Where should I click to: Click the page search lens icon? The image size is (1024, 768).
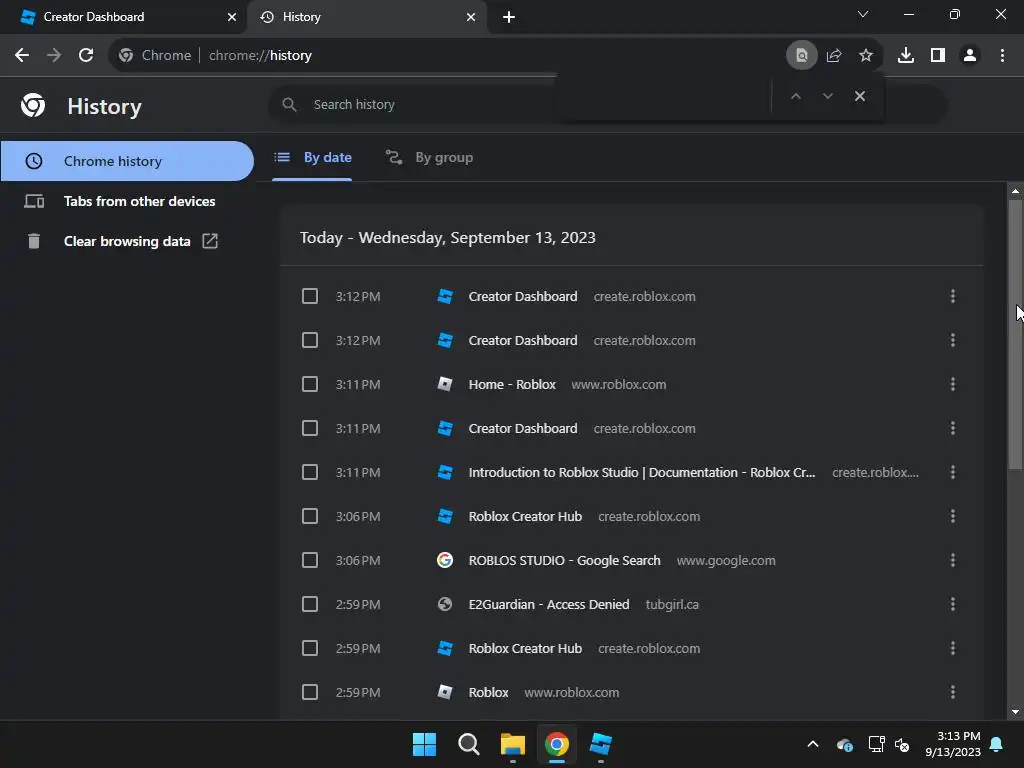[801, 56]
